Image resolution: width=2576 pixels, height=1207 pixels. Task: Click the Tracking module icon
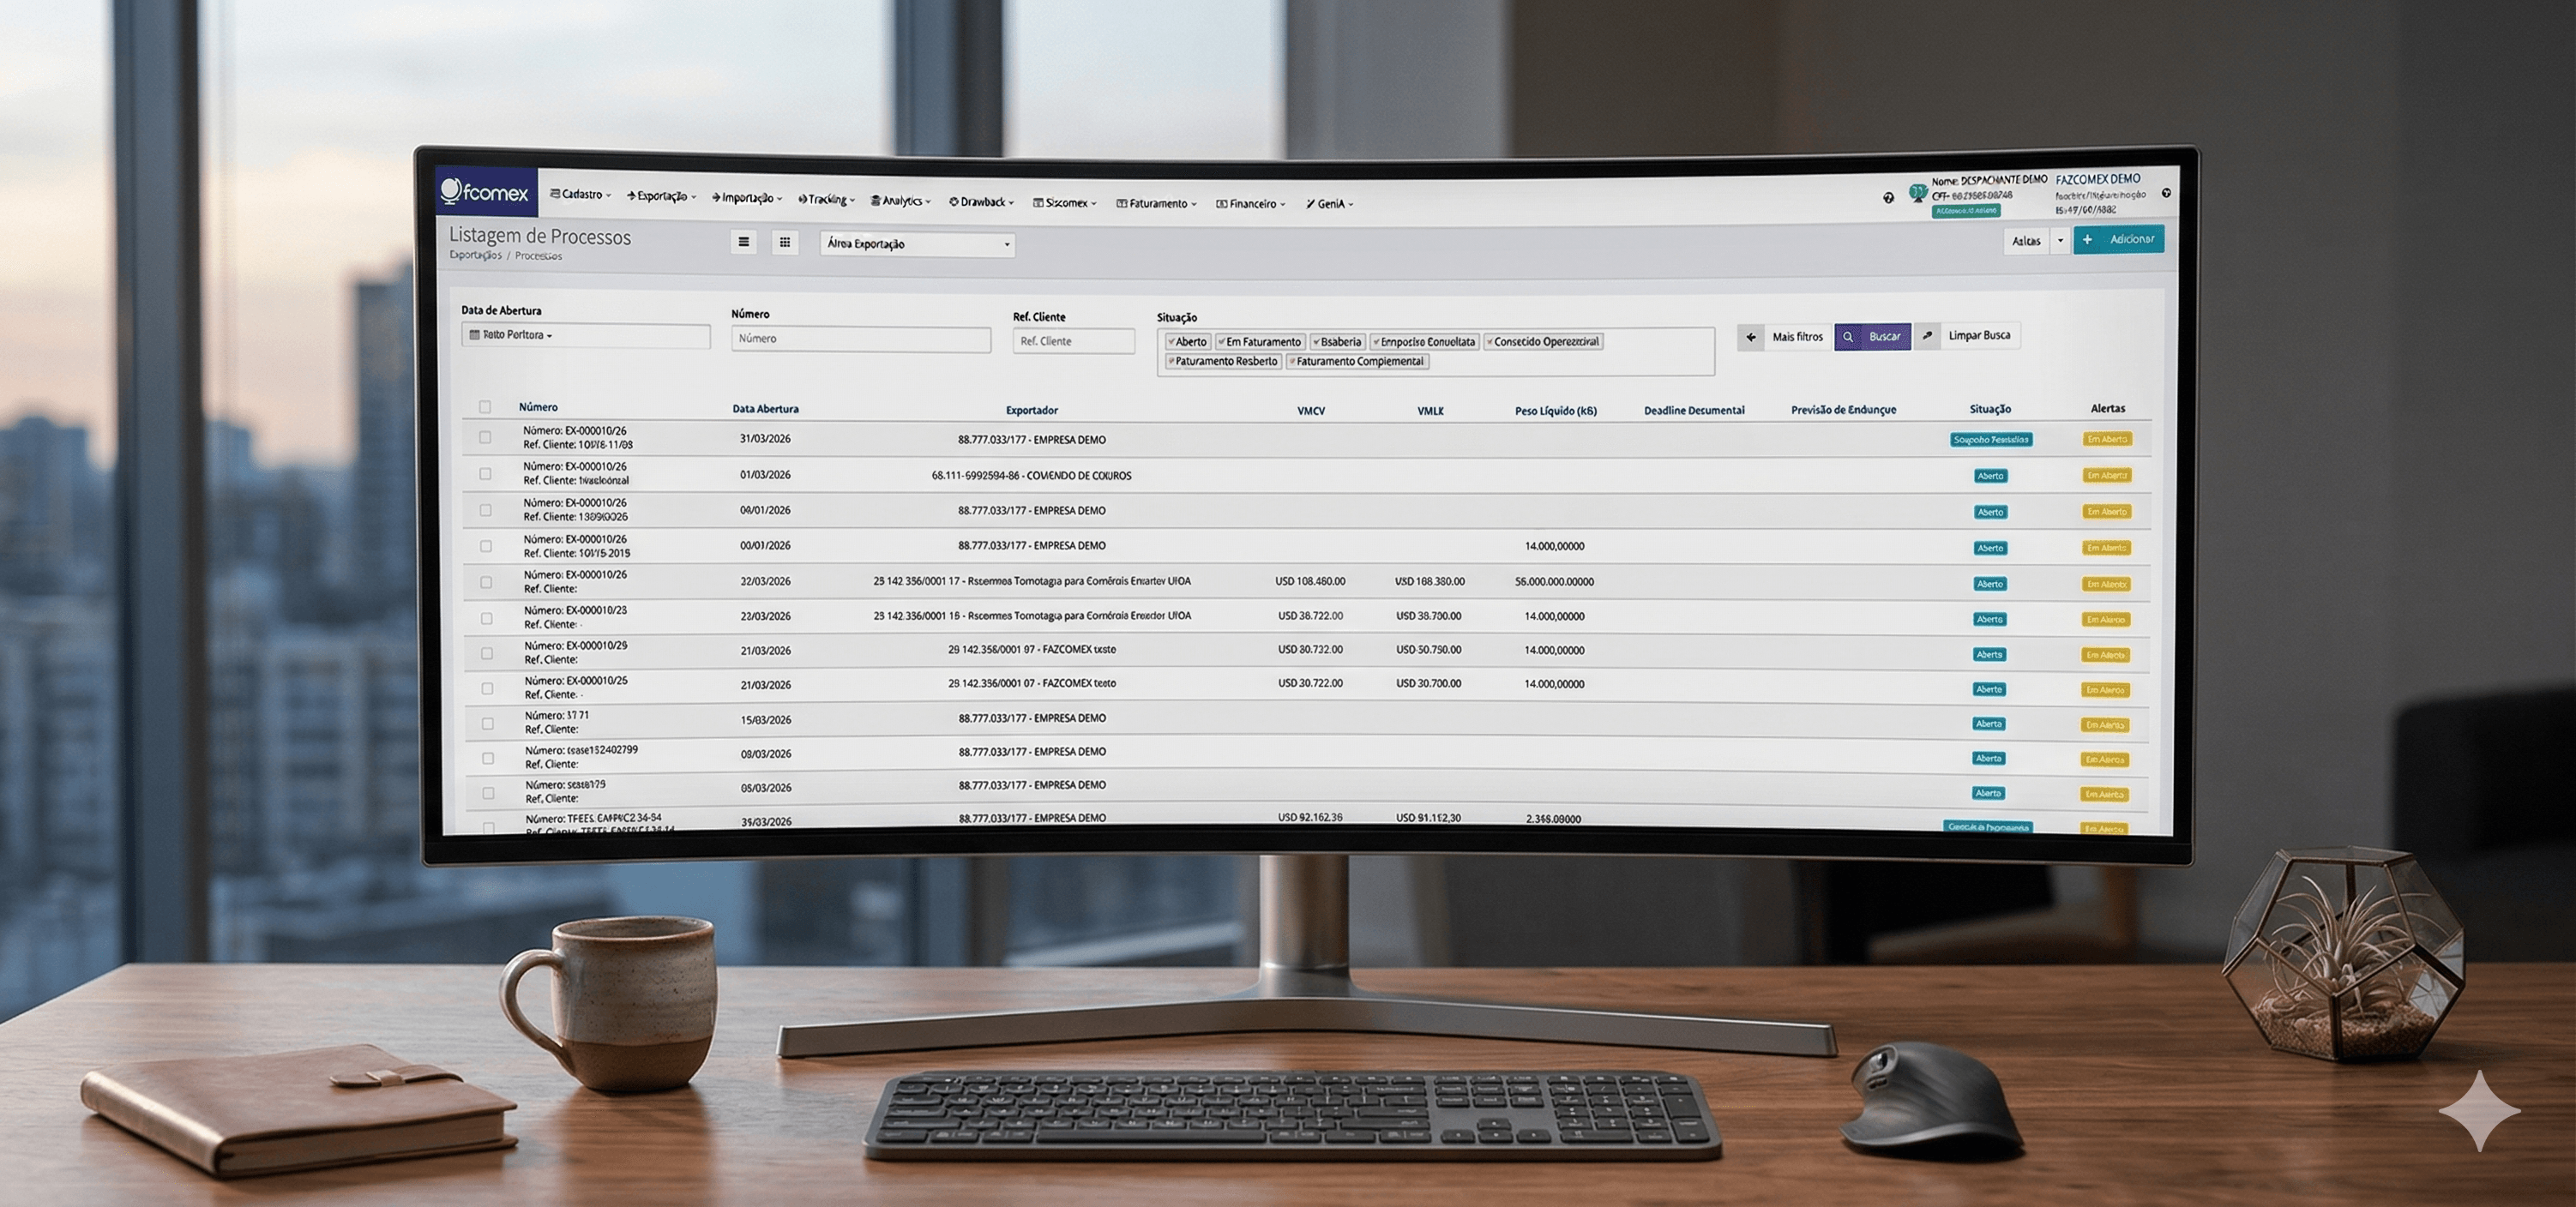(x=803, y=201)
